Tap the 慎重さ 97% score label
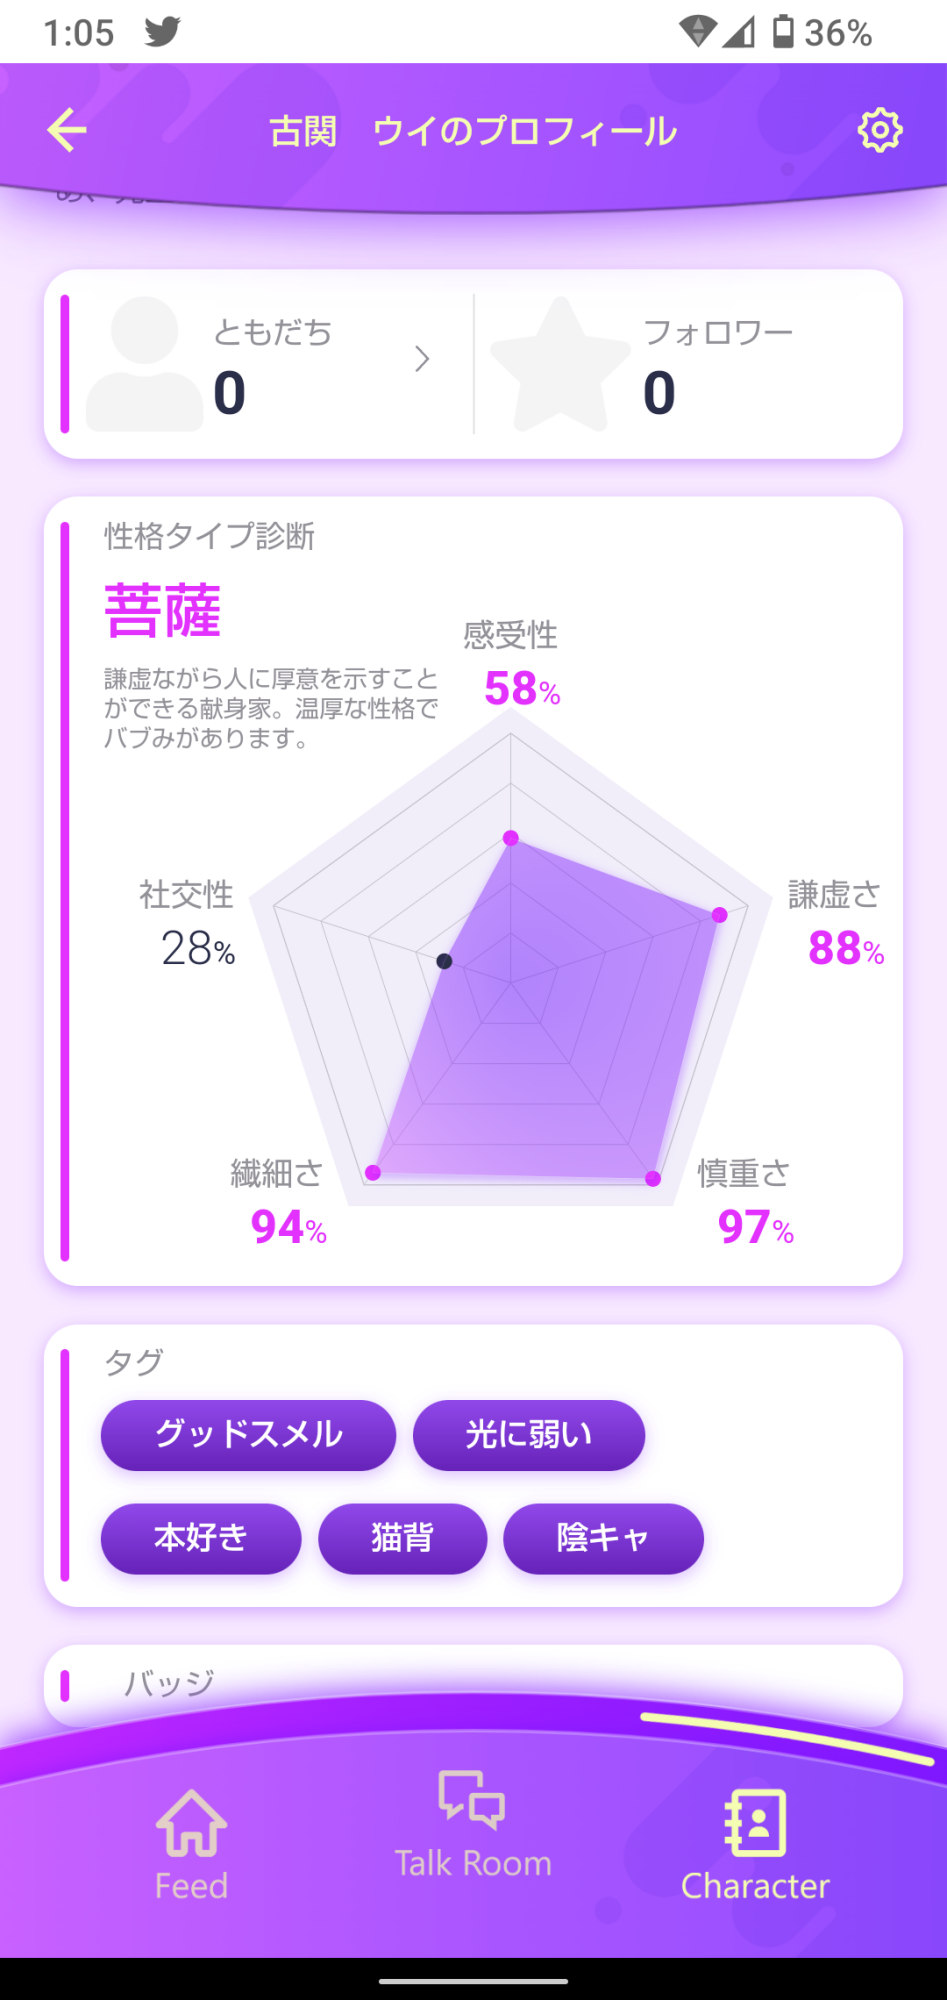 [x=756, y=1227]
